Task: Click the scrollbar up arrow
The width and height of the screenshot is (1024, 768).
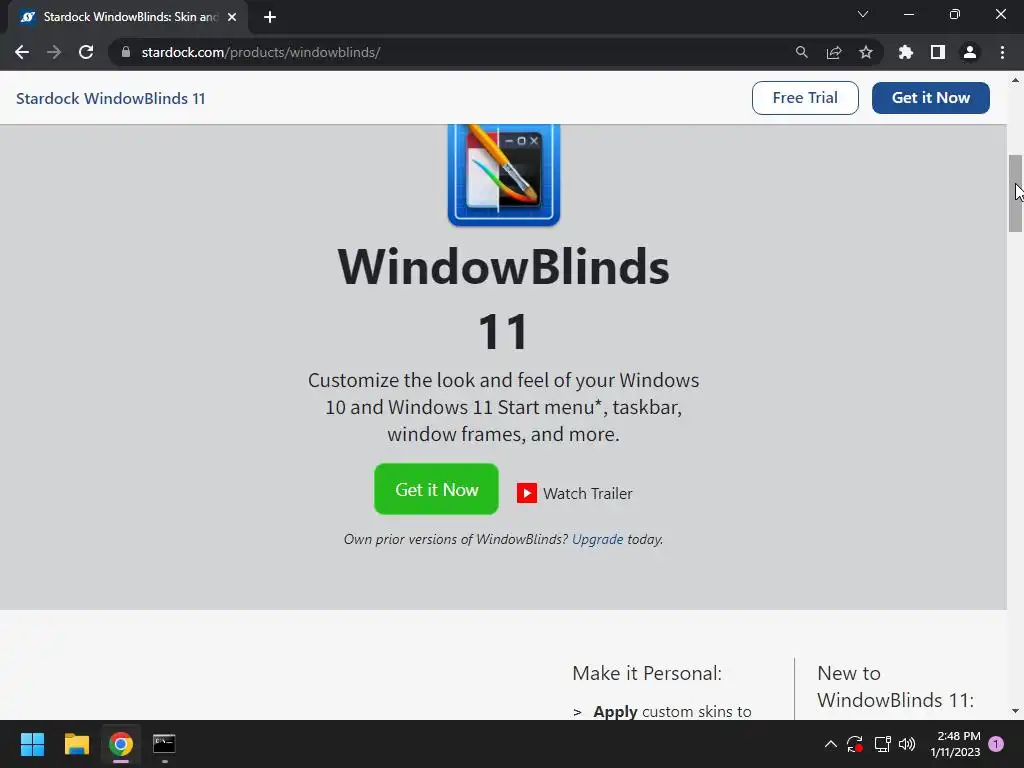Action: (1015, 80)
